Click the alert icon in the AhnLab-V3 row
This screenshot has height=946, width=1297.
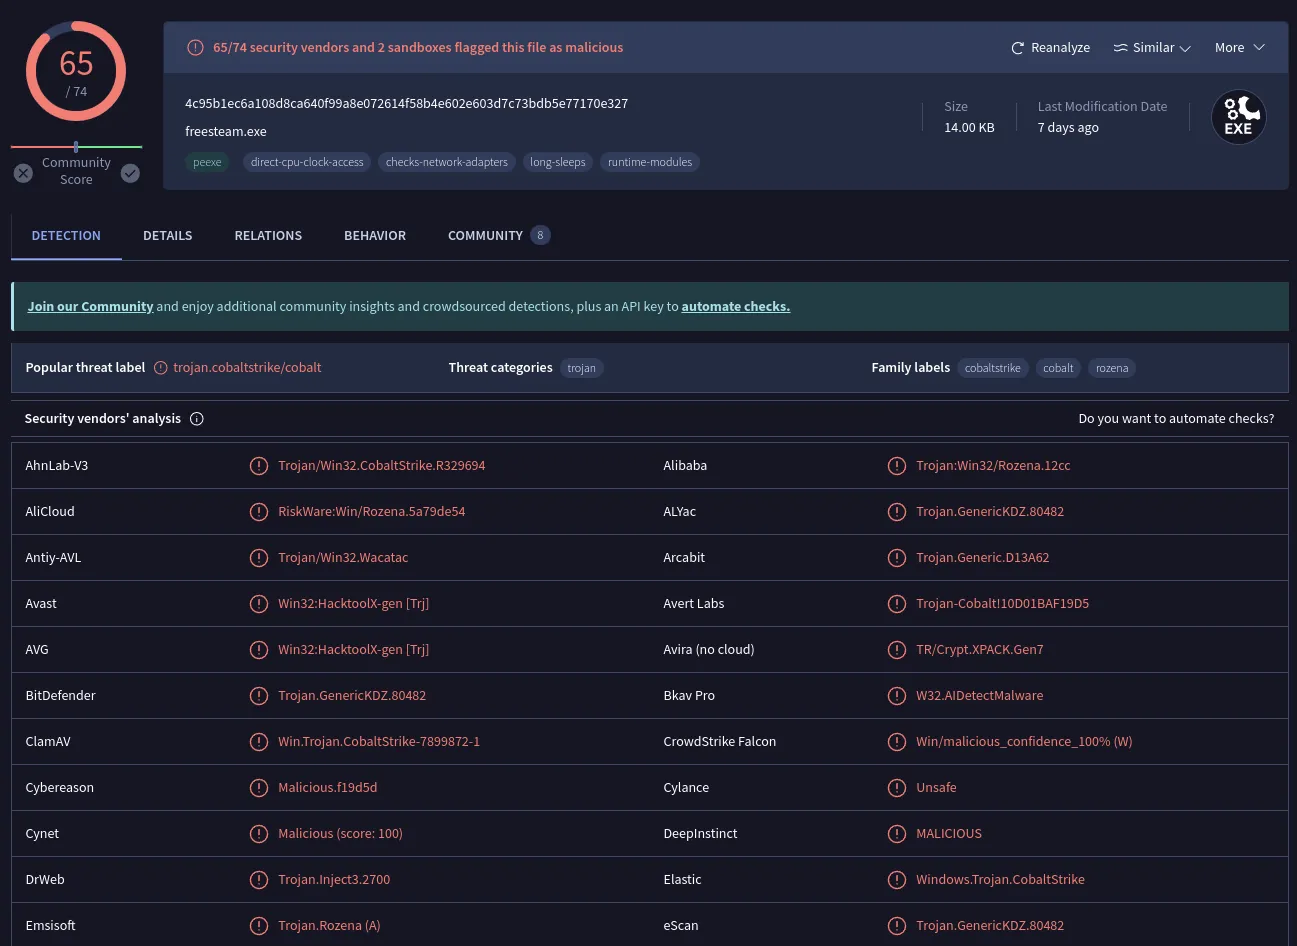(x=259, y=466)
